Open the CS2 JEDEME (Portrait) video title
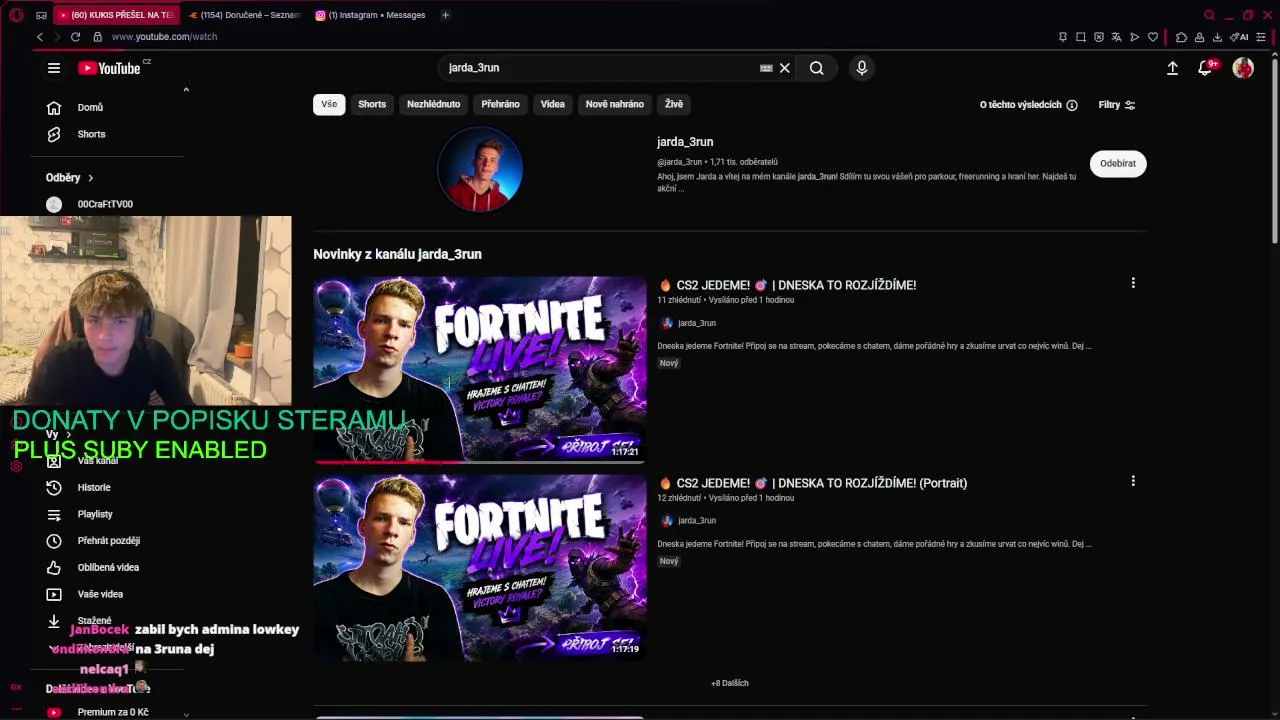Screen dimensions: 1280x720 [813, 483]
